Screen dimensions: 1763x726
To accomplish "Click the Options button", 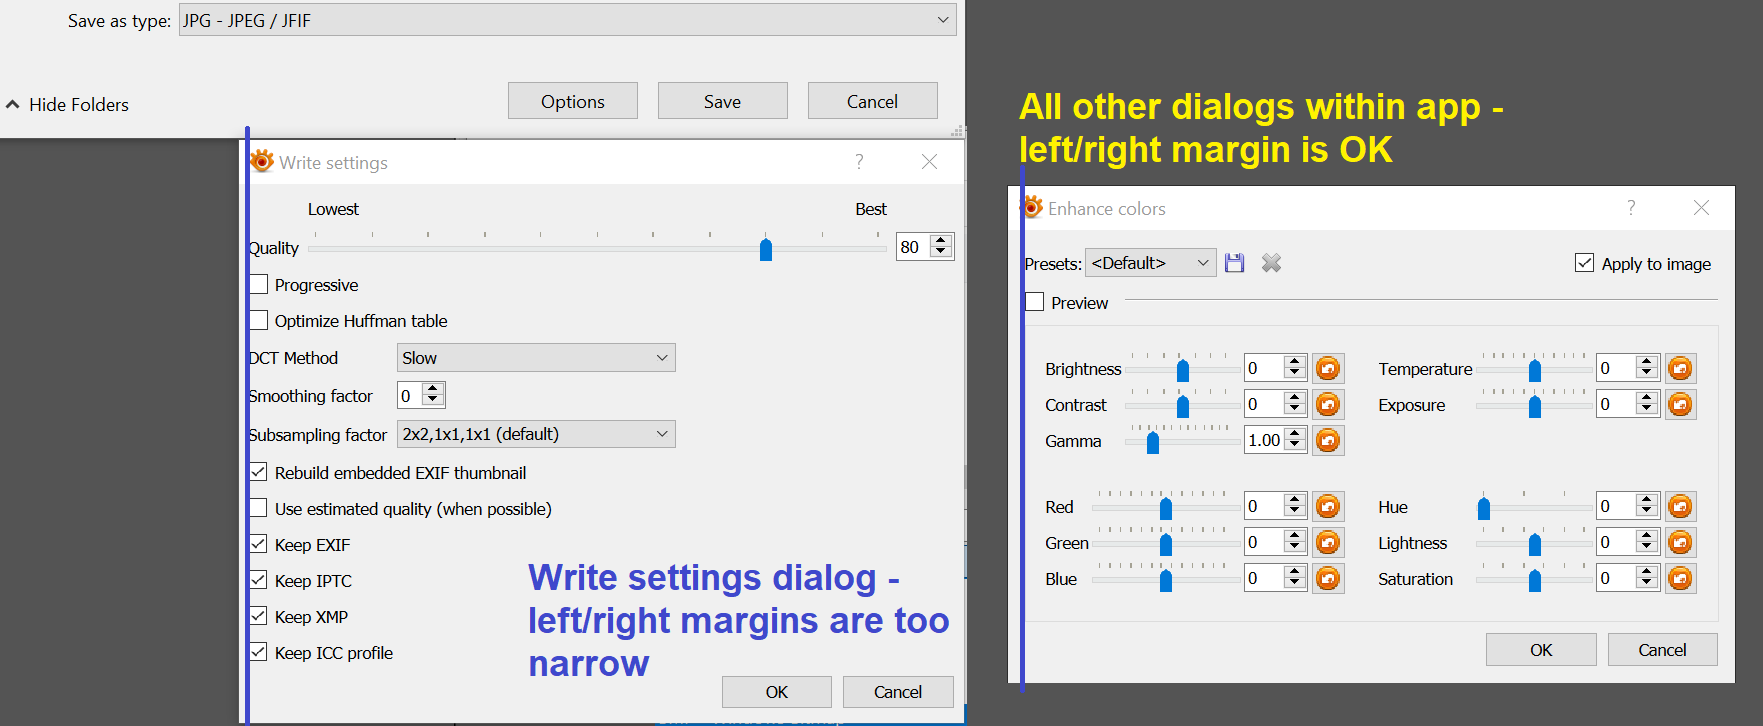I will (572, 101).
